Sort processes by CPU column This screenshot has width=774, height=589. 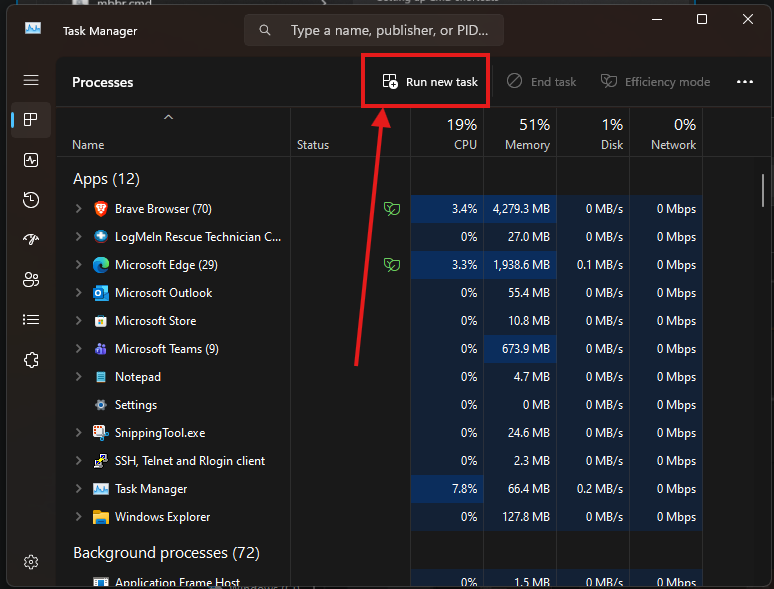[x=447, y=132]
